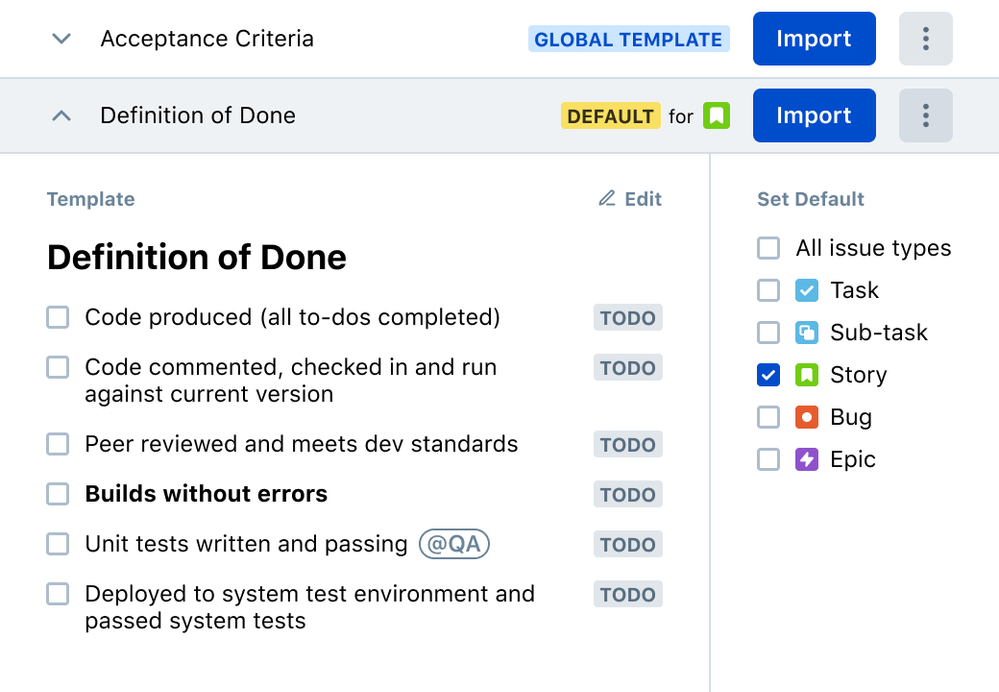999x692 pixels.
Task: Select the purple Epic lightning icon
Action: point(809,458)
